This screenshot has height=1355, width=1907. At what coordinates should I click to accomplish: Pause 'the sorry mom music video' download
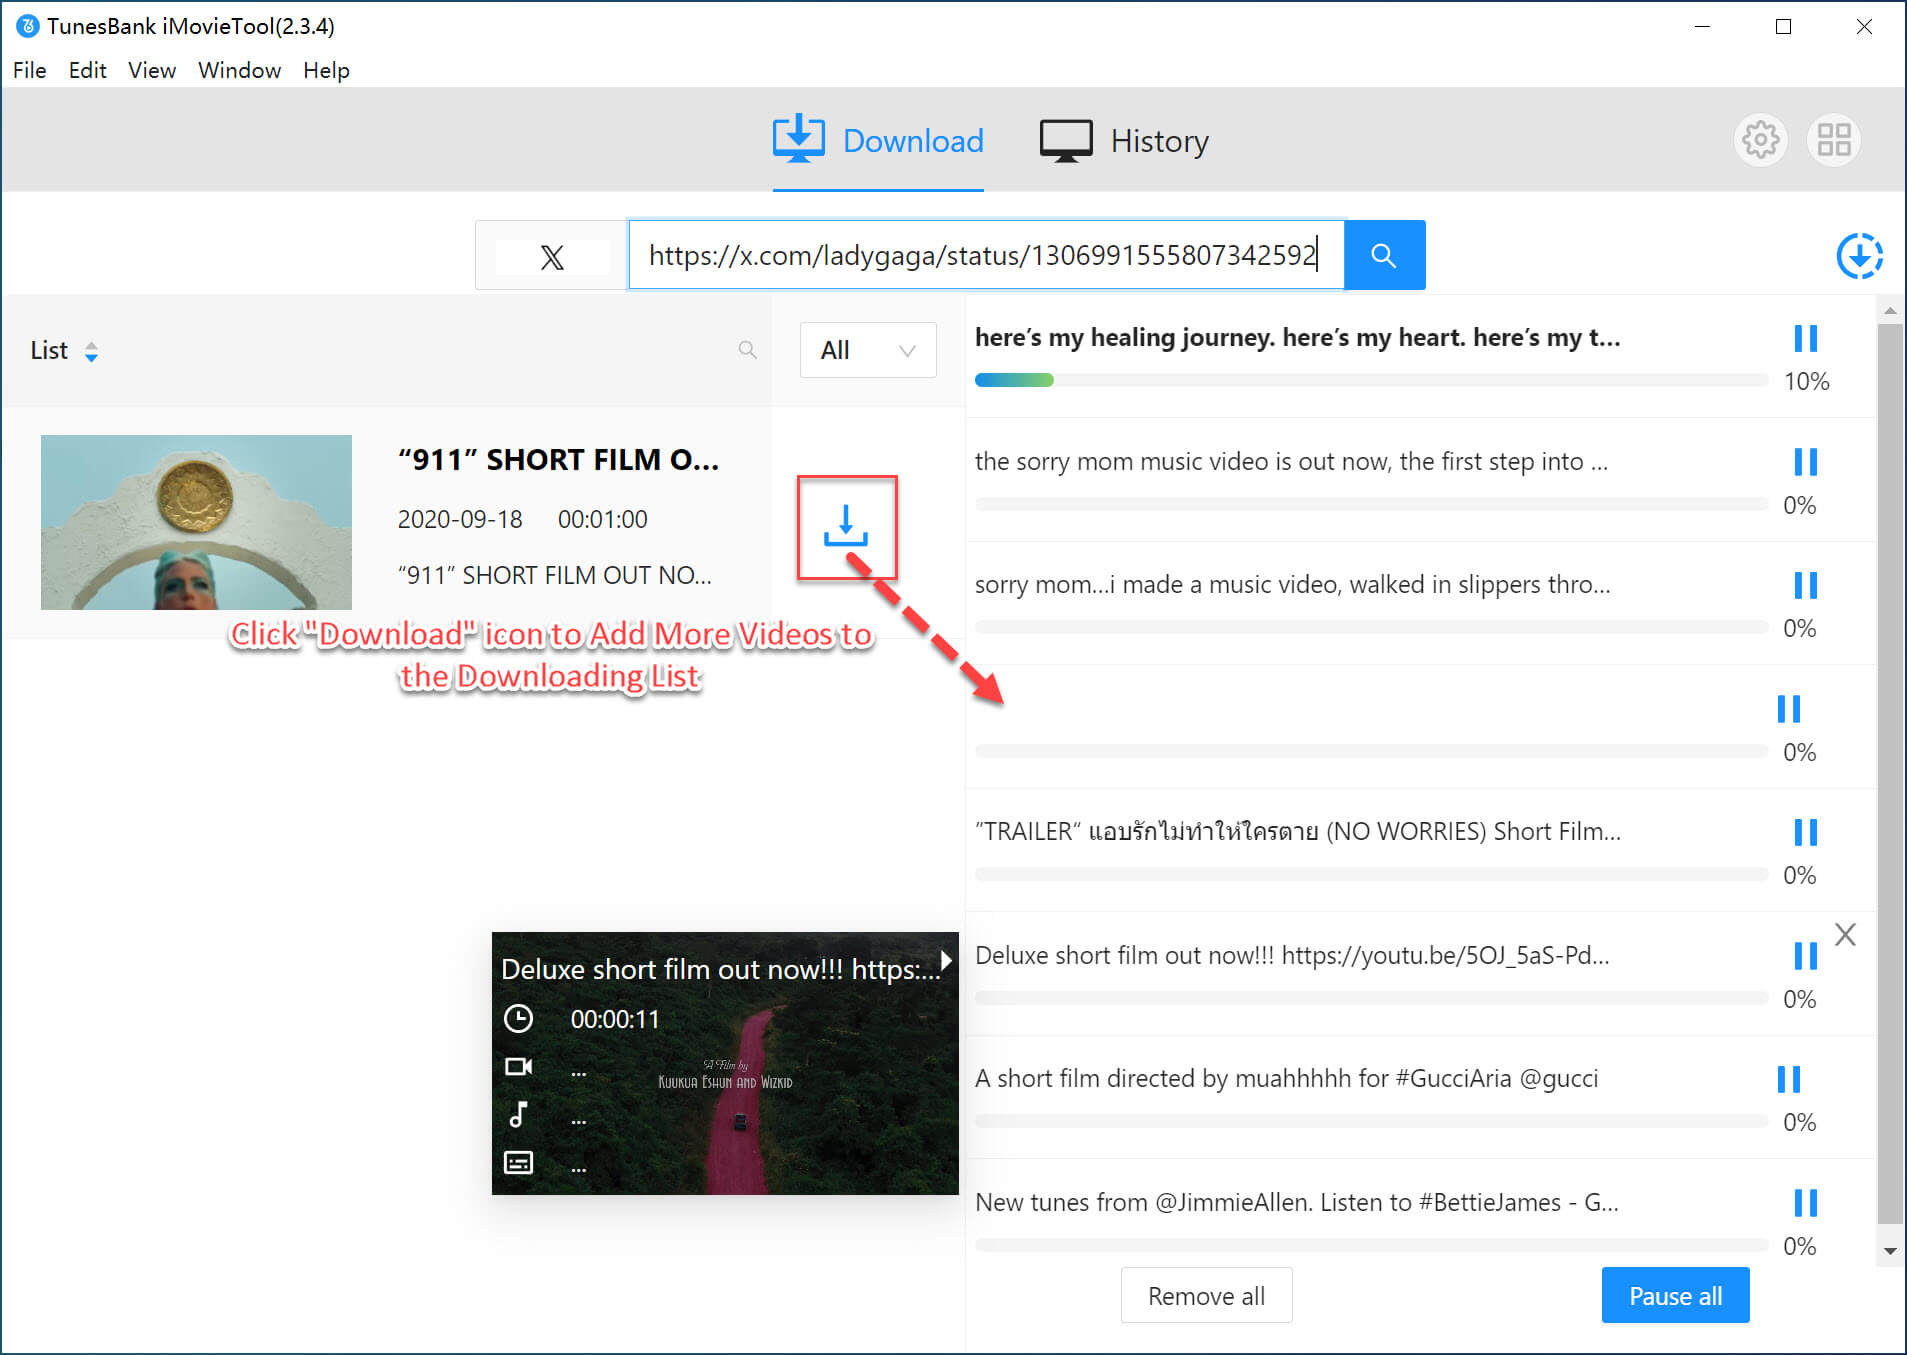coord(1805,462)
